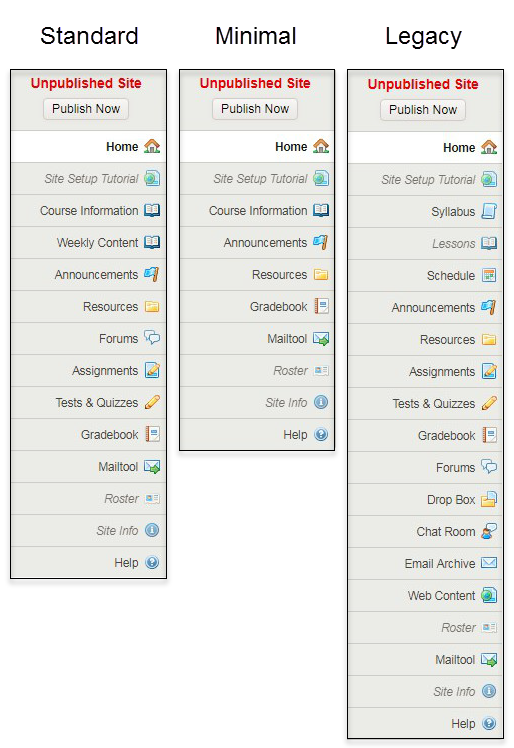Open Web Content in Legacy menu
Image resolution: width=514 pixels, height=748 pixels.
[x=425, y=595]
